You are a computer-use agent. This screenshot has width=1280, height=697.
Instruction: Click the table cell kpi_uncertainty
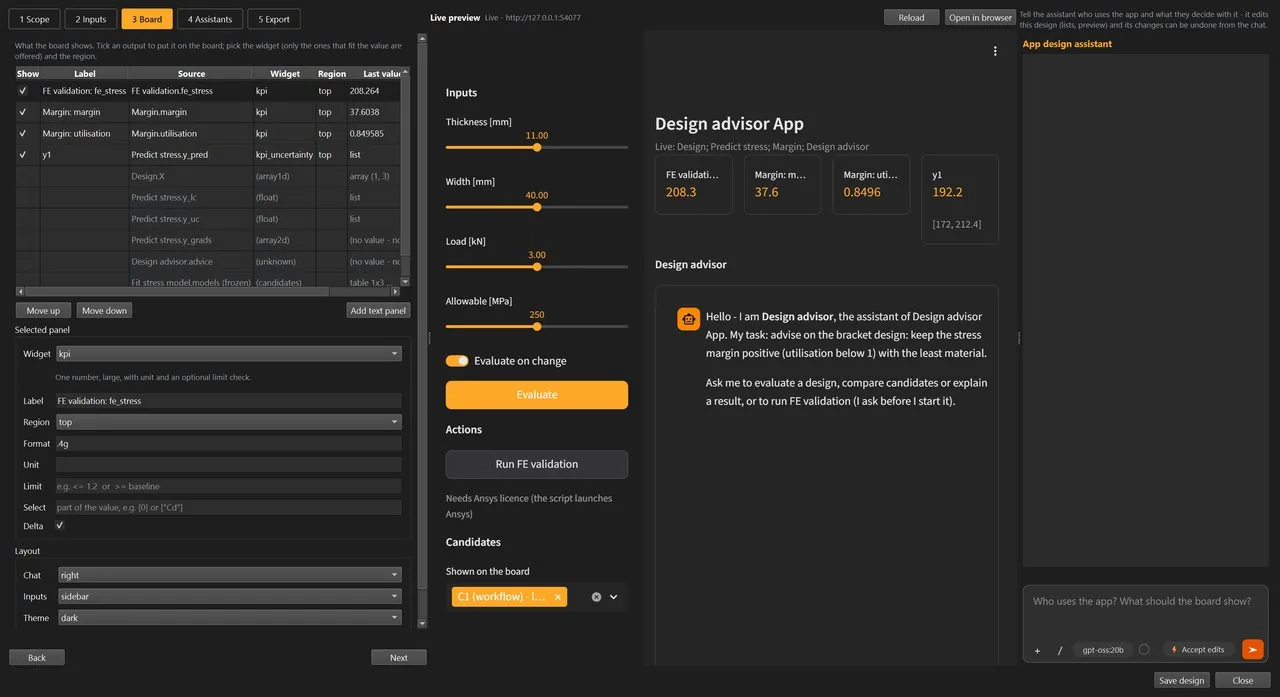[284, 155]
